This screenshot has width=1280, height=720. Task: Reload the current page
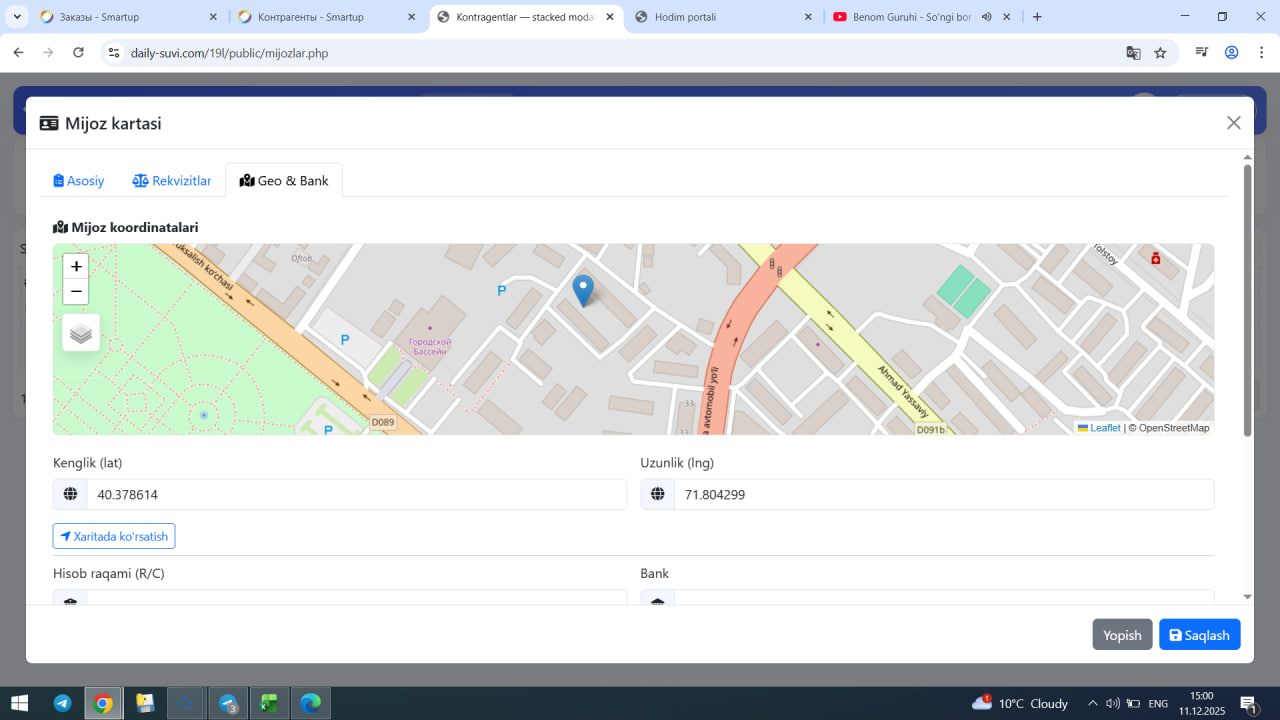pos(78,53)
